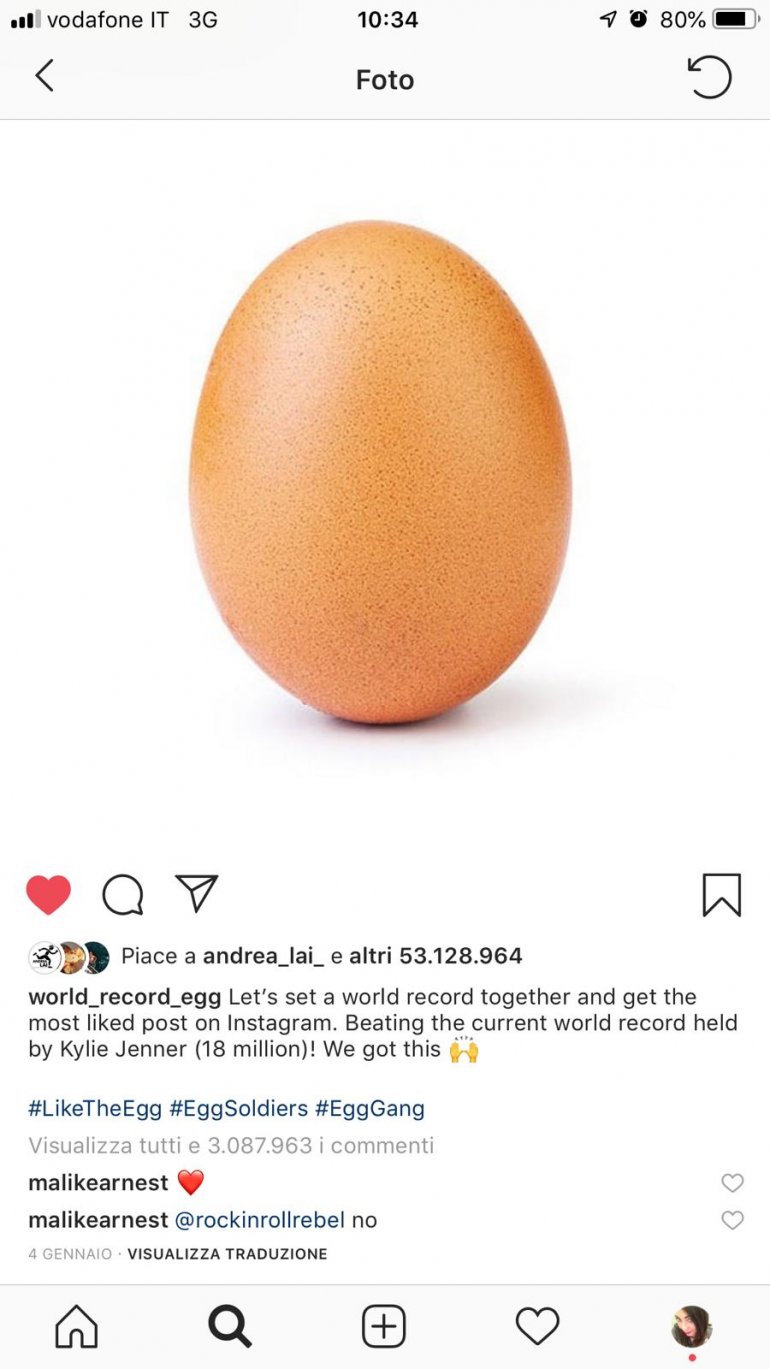This screenshot has width=770, height=1369.
Task: View the 53.128.964 other likes
Action: tap(435, 956)
